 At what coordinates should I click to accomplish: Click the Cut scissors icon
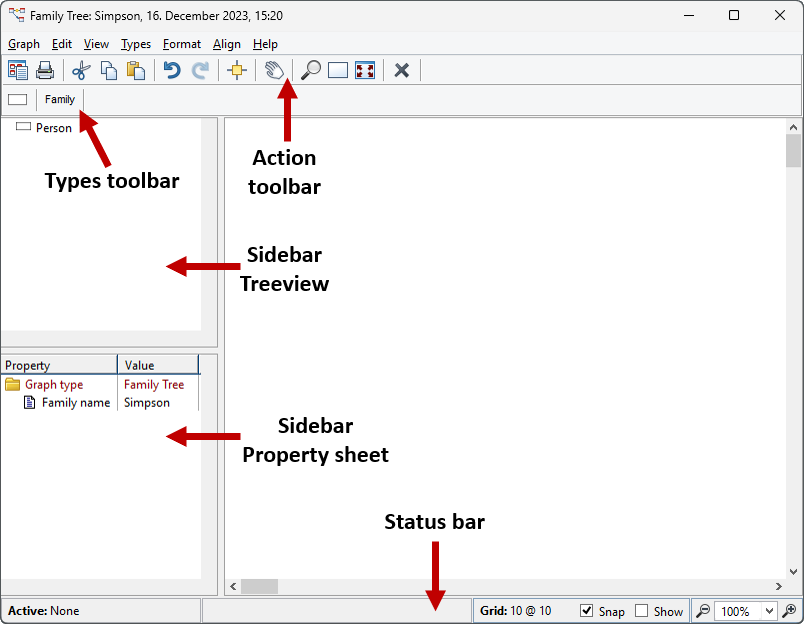[81, 70]
